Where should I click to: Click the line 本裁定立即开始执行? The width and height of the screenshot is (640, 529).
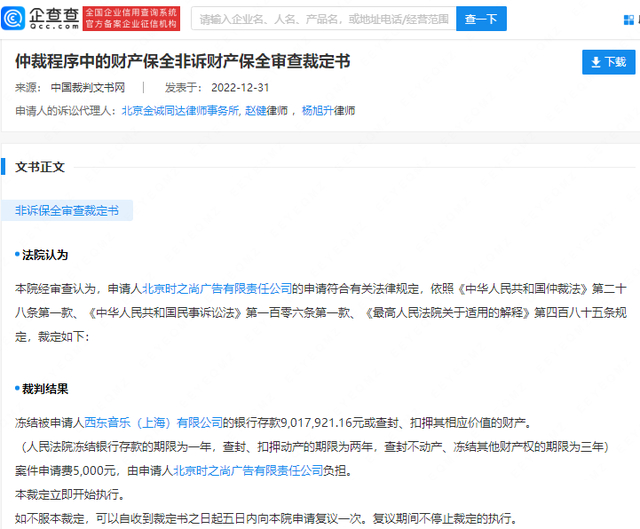[70, 495]
